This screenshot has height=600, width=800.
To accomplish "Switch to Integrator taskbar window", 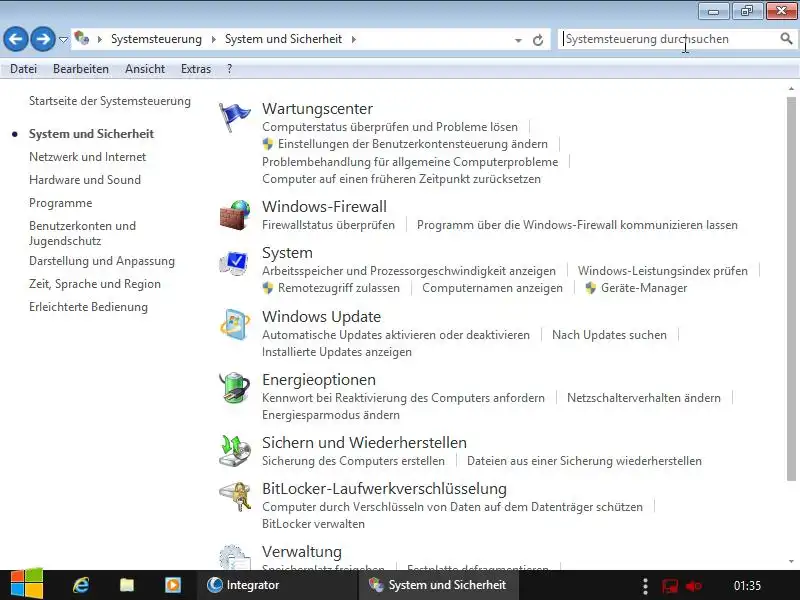I will point(277,585).
